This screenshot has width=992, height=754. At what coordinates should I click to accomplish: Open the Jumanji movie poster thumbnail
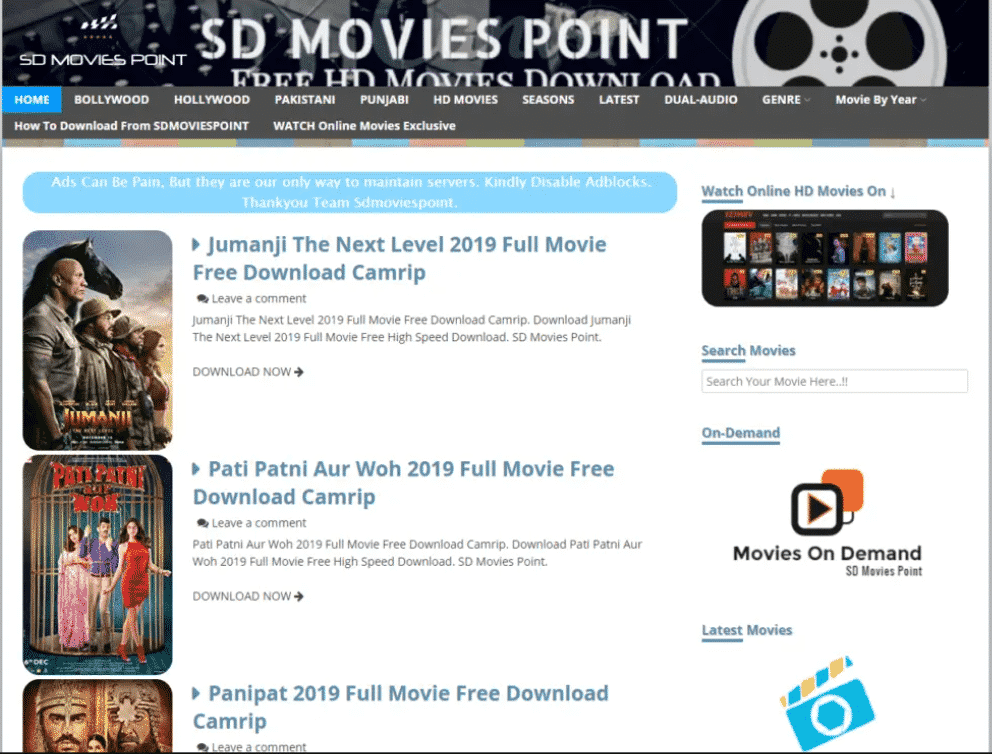(x=97, y=340)
